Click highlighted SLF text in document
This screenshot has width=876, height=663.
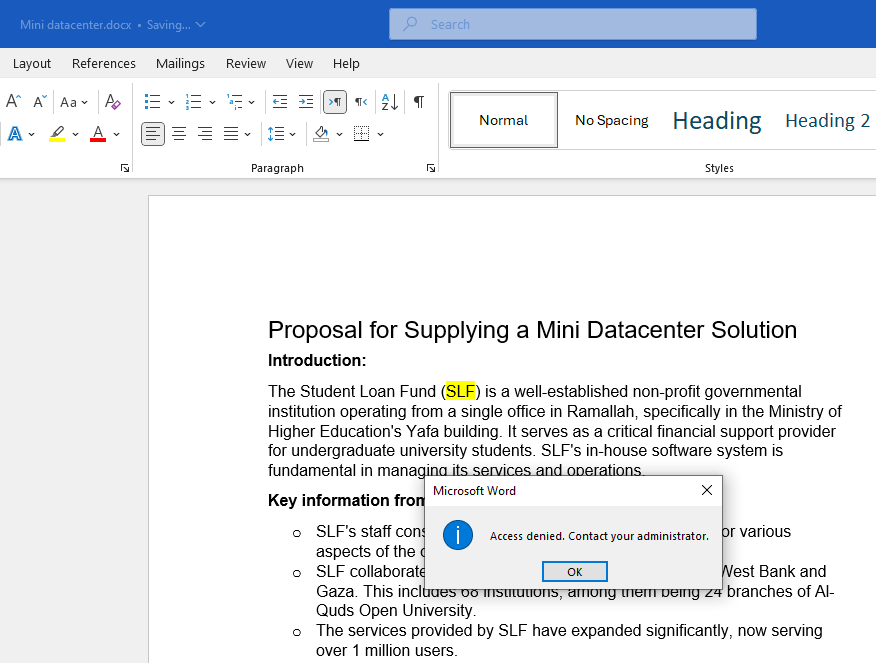coord(460,391)
